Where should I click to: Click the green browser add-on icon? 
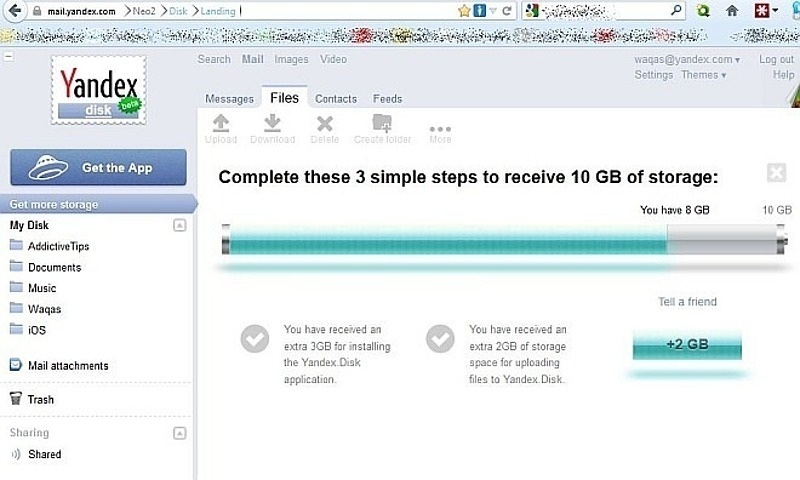click(x=703, y=10)
